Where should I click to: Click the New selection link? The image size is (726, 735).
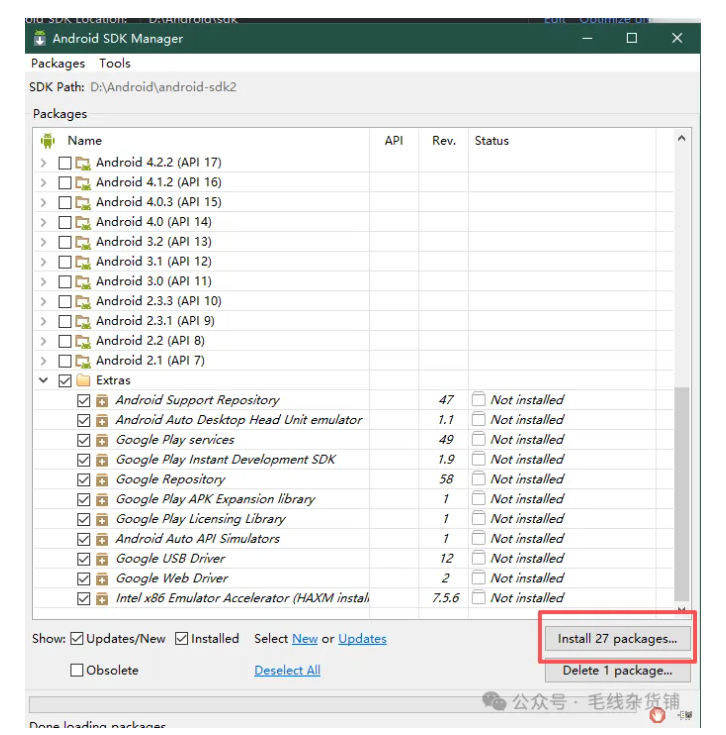point(305,639)
